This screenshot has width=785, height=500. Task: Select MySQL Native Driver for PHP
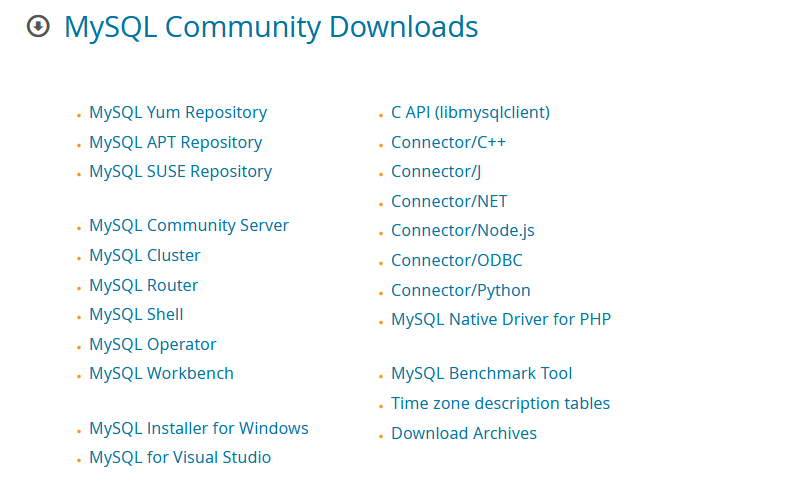tap(501, 319)
